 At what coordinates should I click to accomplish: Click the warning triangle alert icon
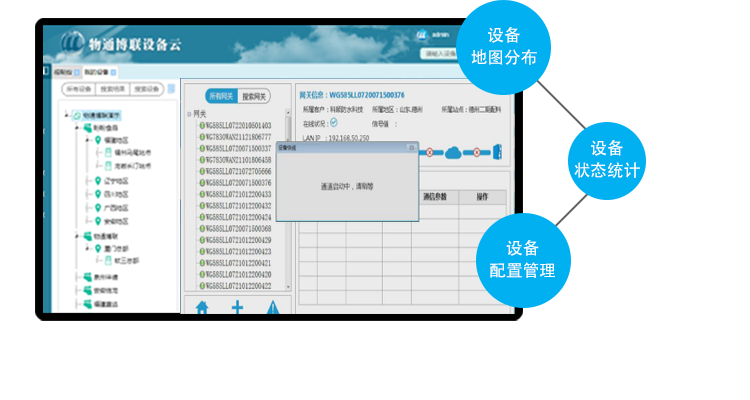[x=274, y=307]
